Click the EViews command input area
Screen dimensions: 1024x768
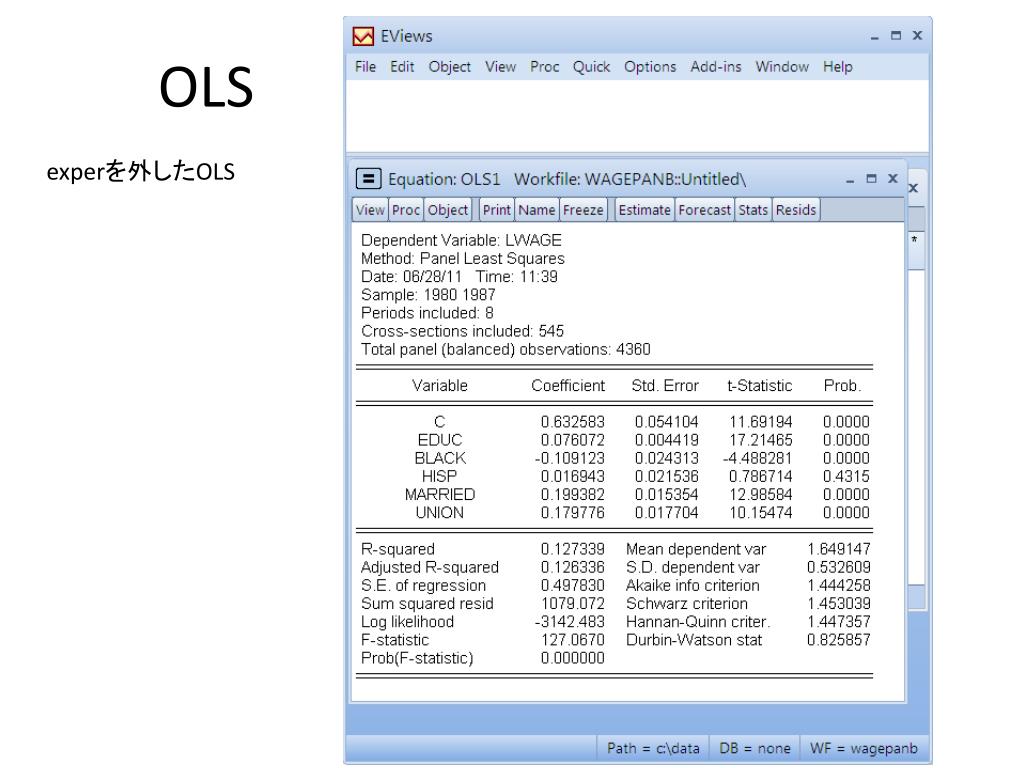(x=637, y=116)
